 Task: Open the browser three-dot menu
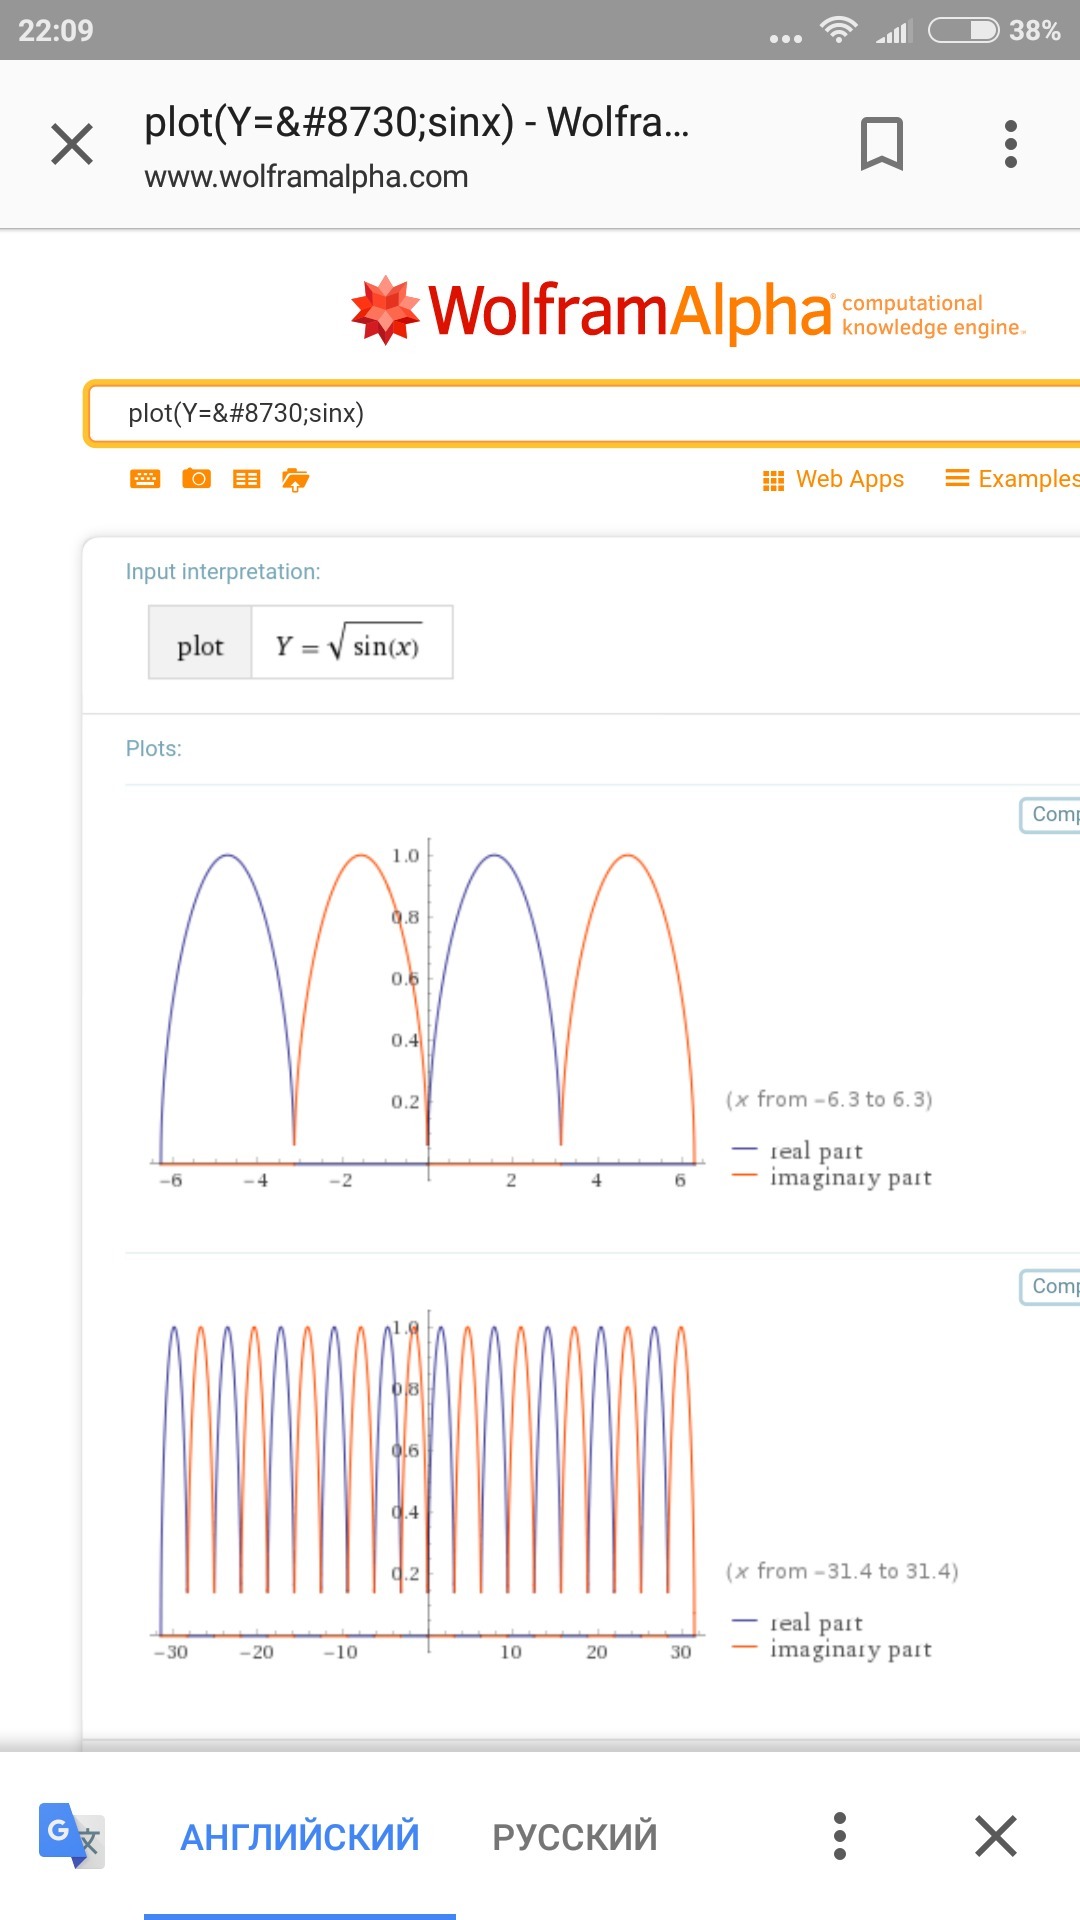(1011, 144)
